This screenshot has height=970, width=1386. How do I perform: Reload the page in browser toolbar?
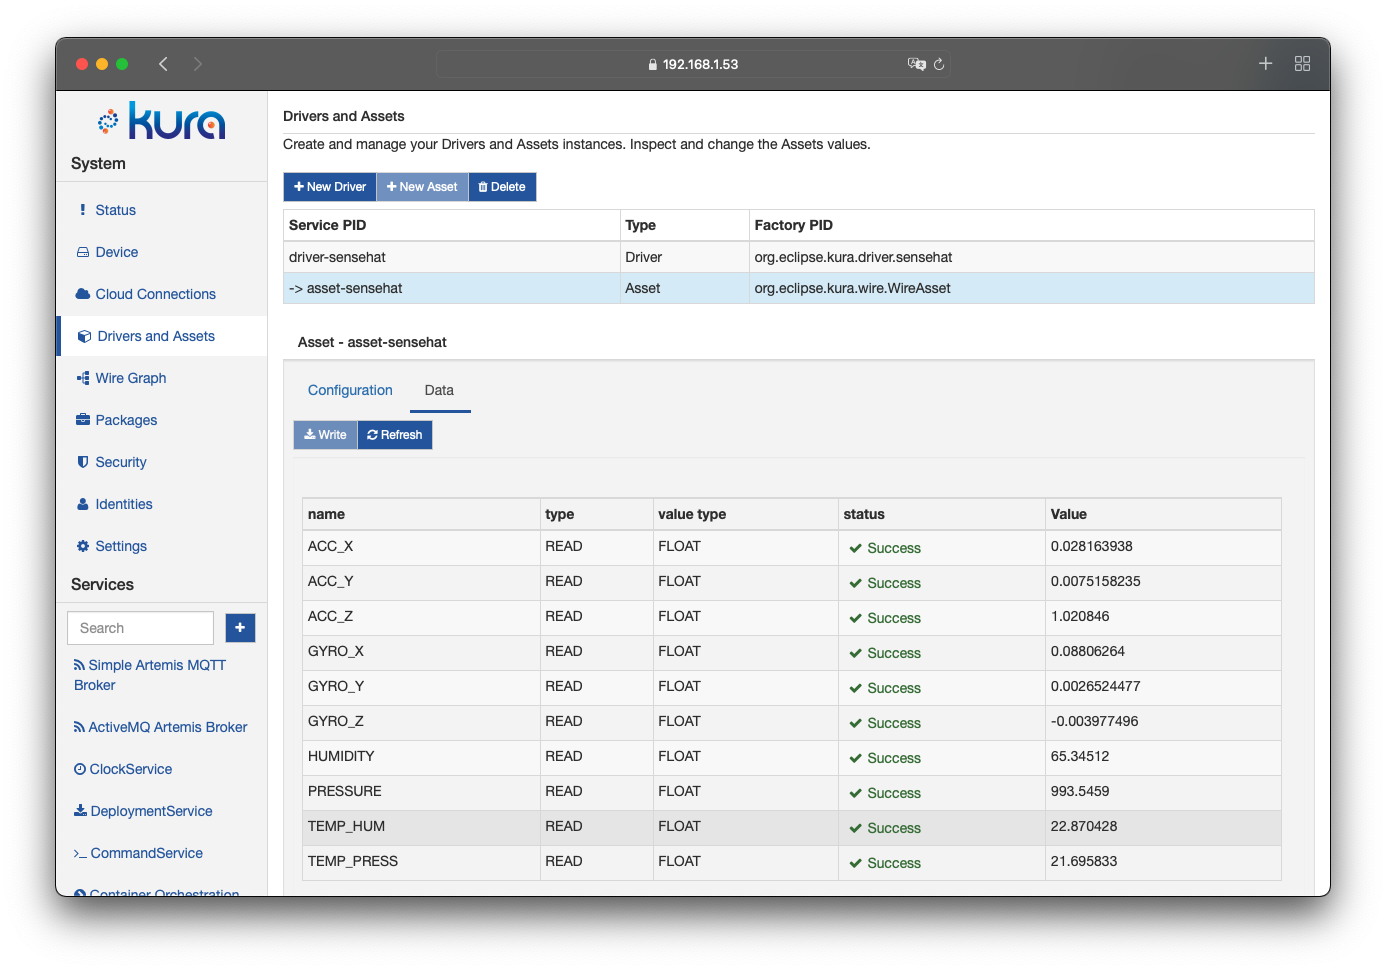tap(939, 64)
